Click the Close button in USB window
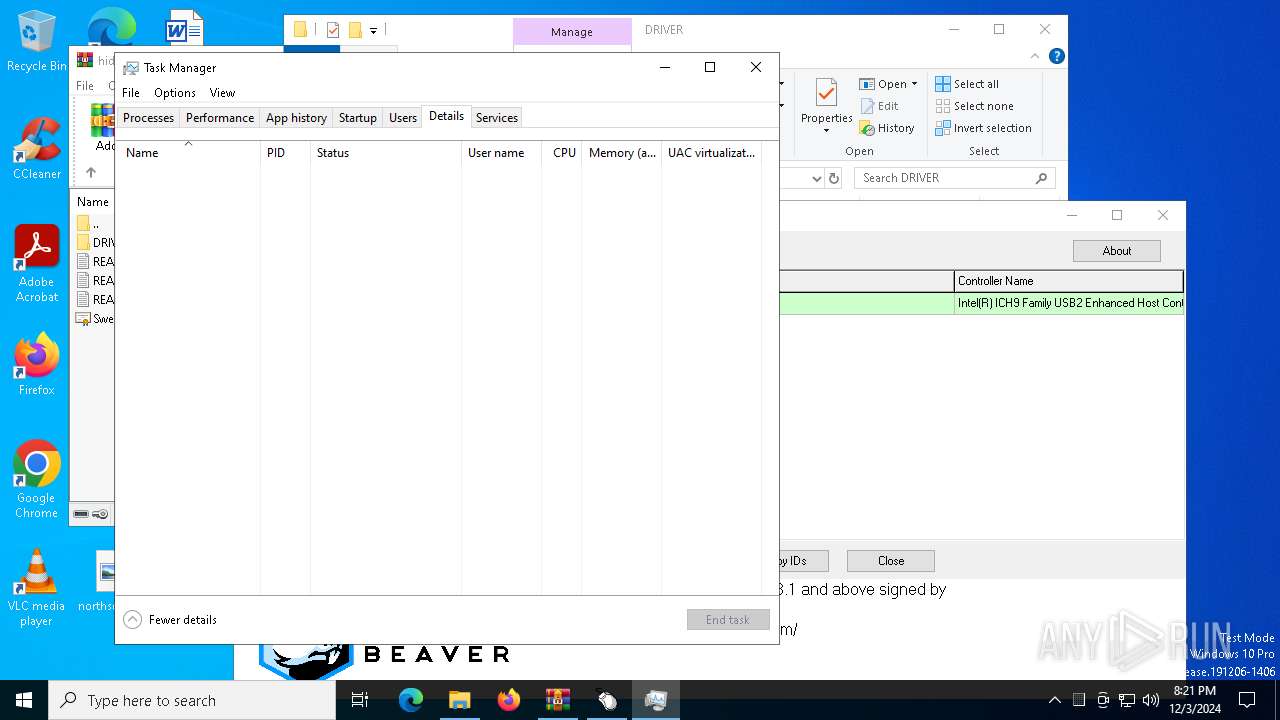Screen dimensions: 1280x720 point(891,561)
